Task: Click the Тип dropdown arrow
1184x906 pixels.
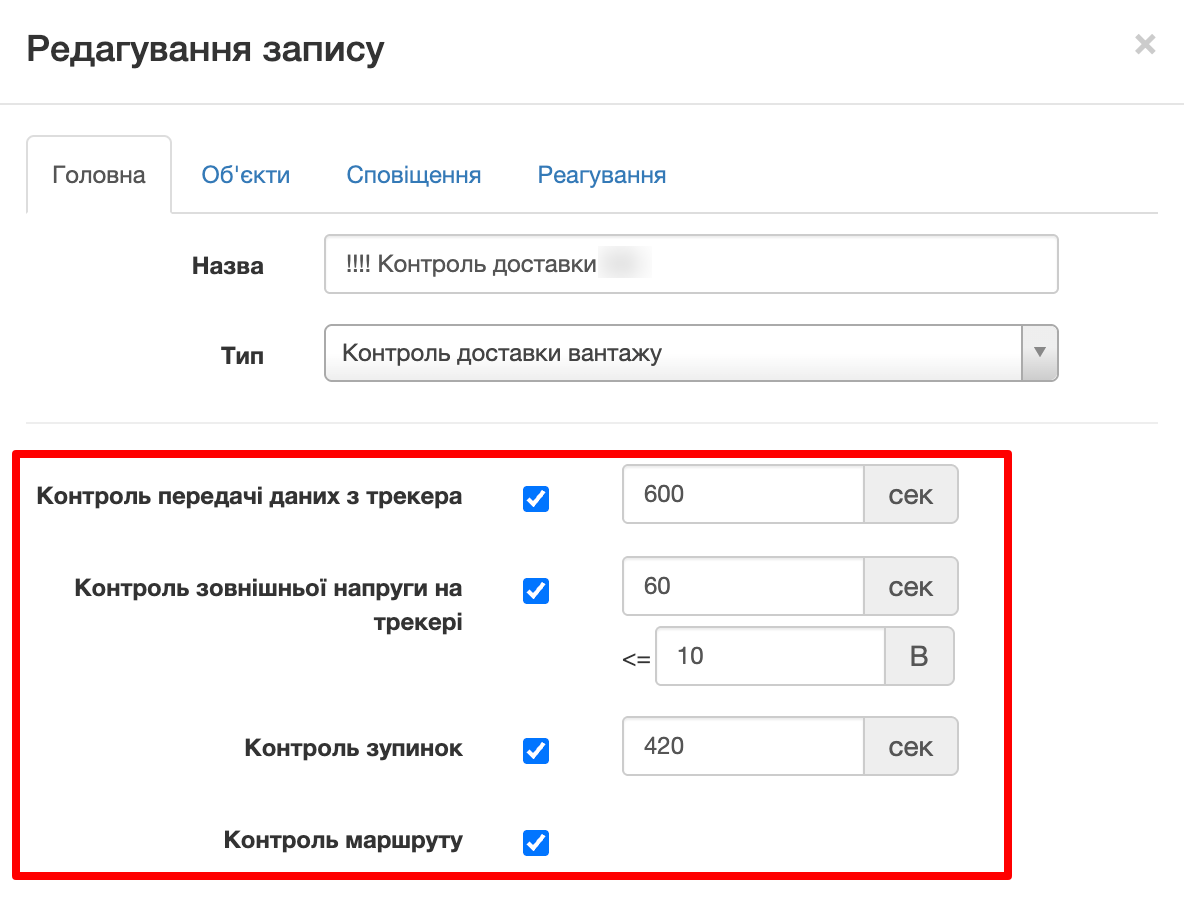Action: click(x=1040, y=353)
